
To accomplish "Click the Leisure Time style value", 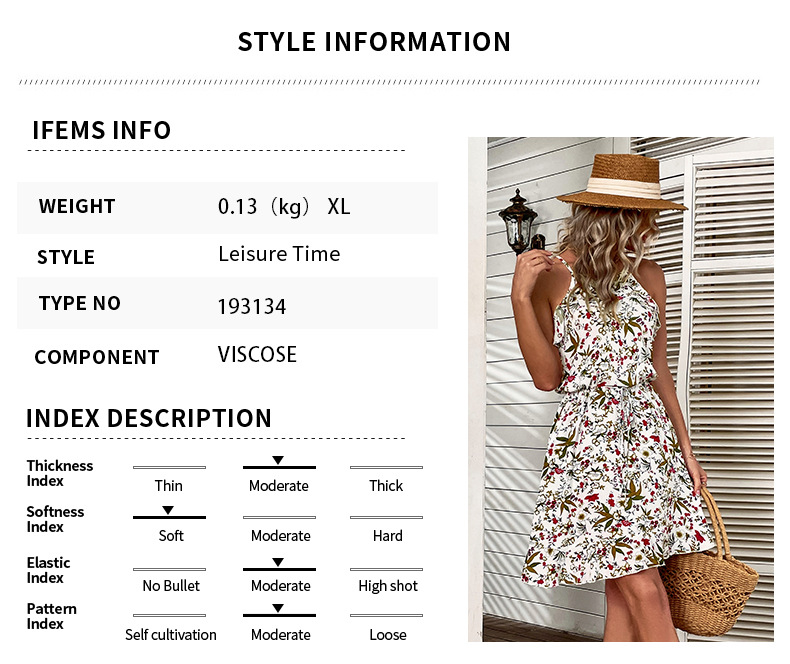I will point(279,254).
